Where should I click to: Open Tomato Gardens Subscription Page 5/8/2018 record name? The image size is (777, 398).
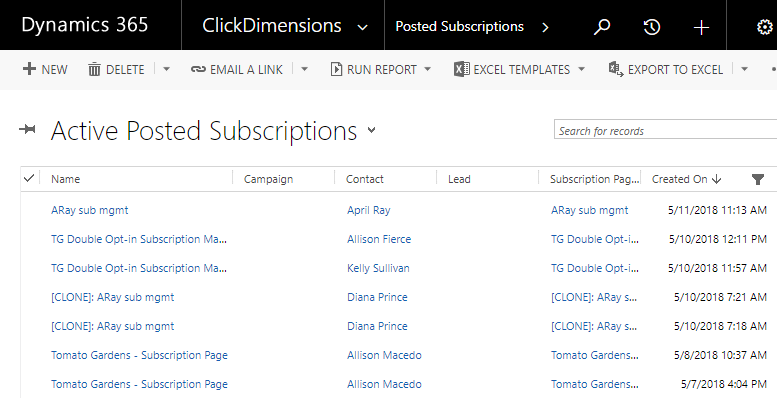[139, 355]
